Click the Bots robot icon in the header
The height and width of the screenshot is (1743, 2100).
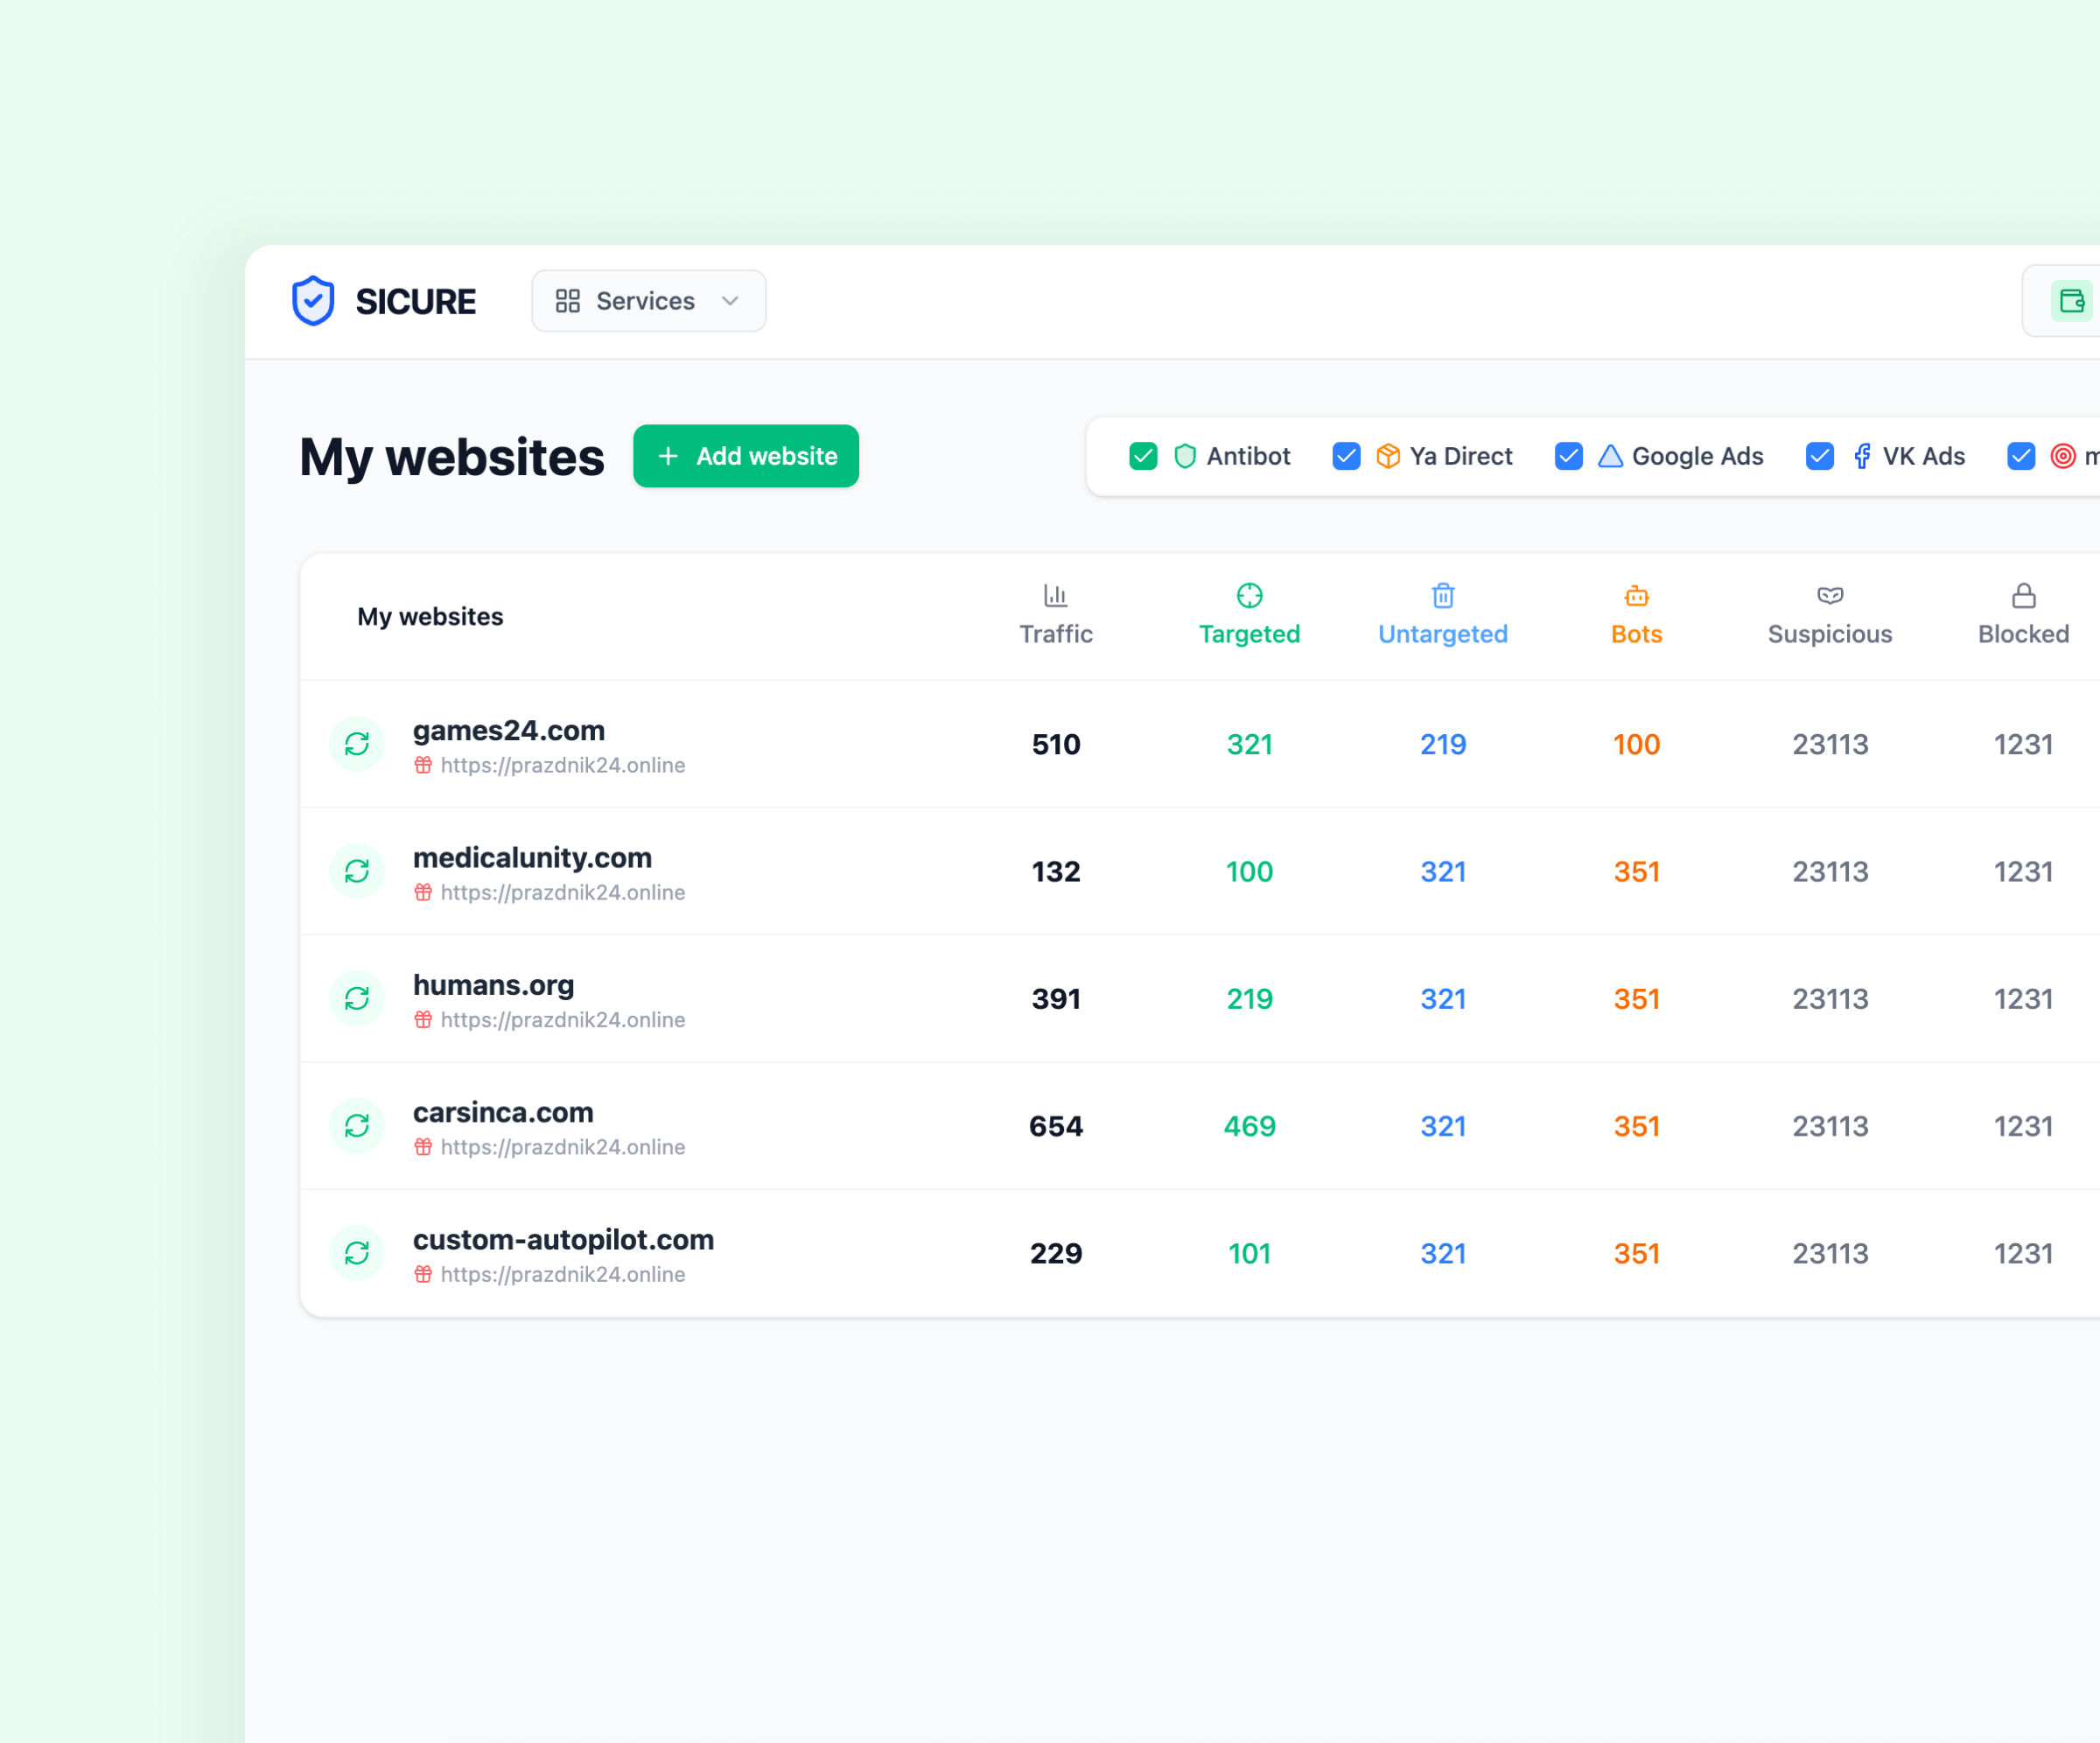point(1636,596)
